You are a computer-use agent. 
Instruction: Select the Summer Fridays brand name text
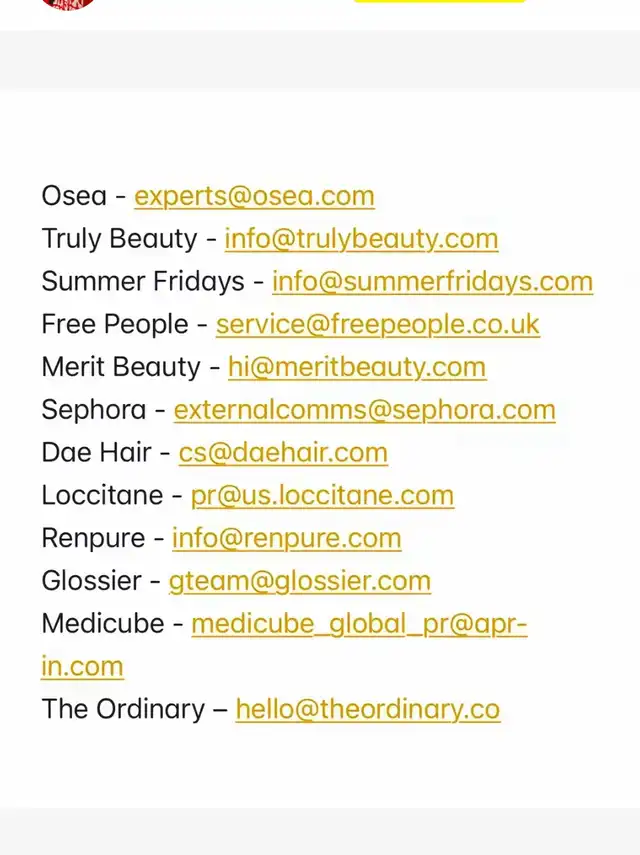(x=143, y=282)
